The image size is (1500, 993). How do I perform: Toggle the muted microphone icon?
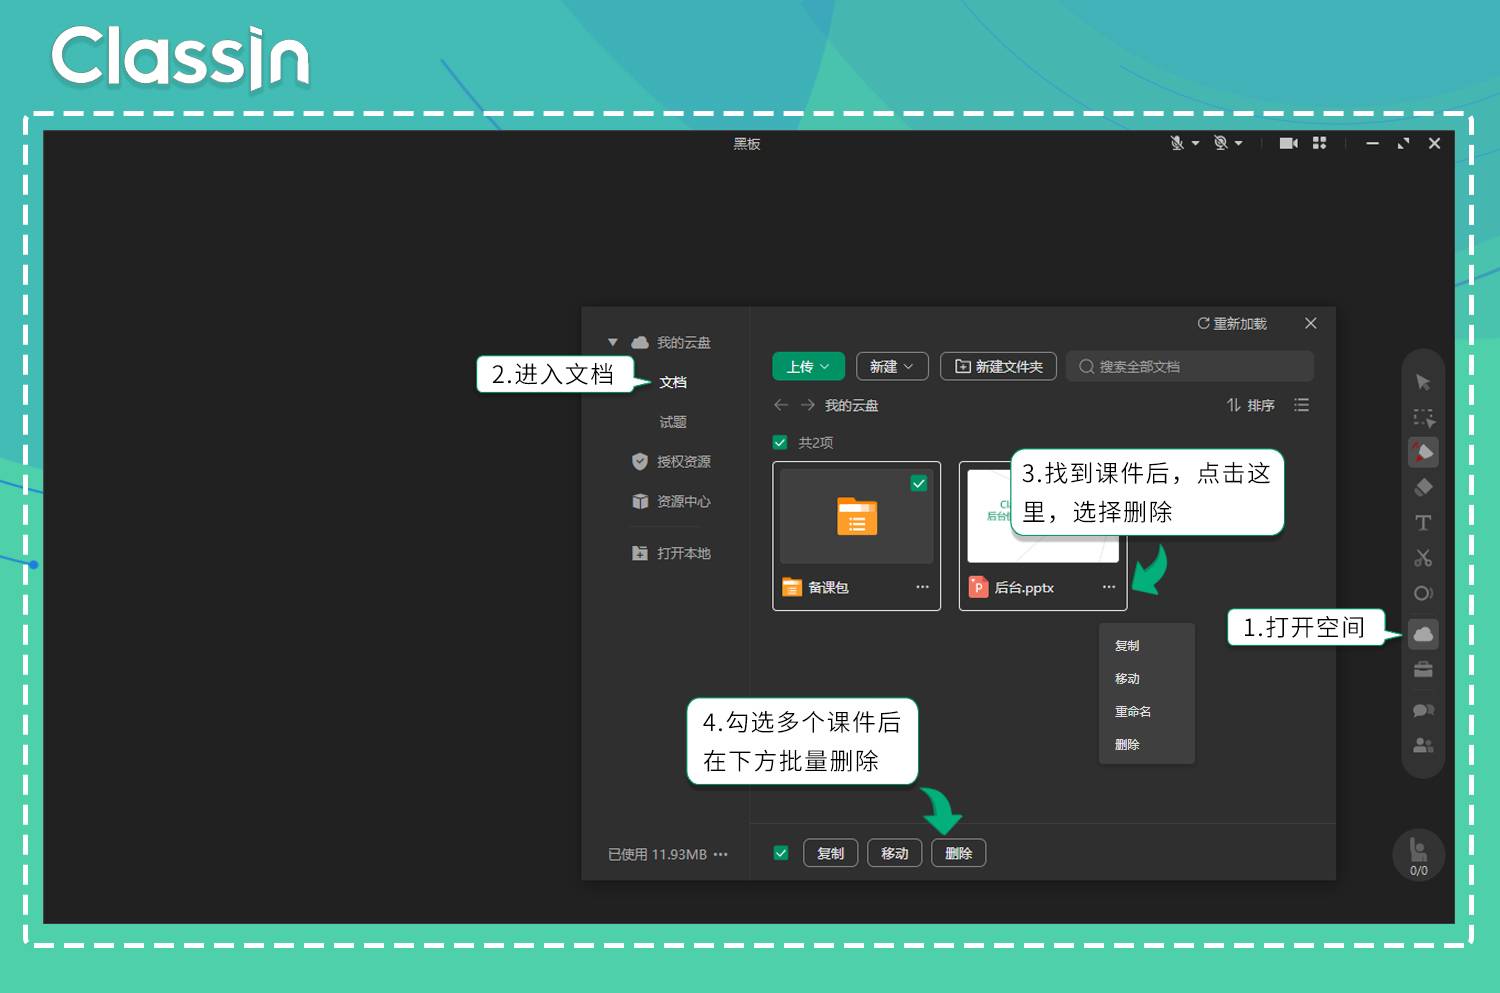(1177, 143)
